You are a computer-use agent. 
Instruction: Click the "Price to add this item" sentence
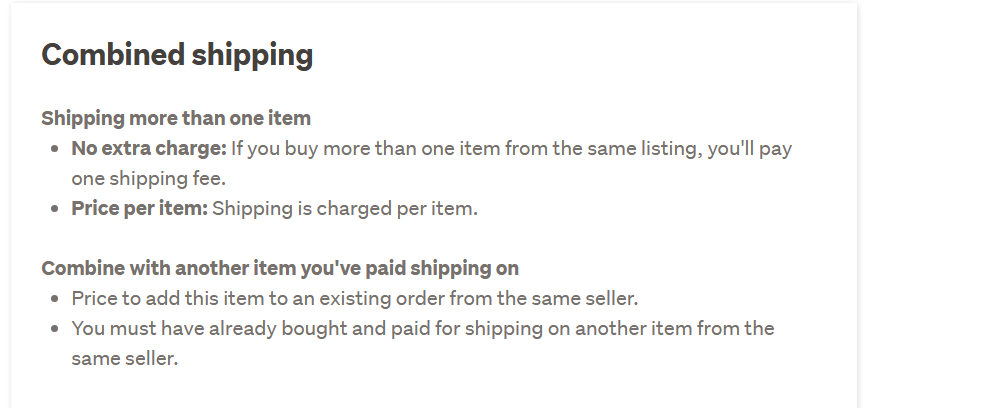pos(354,298)
